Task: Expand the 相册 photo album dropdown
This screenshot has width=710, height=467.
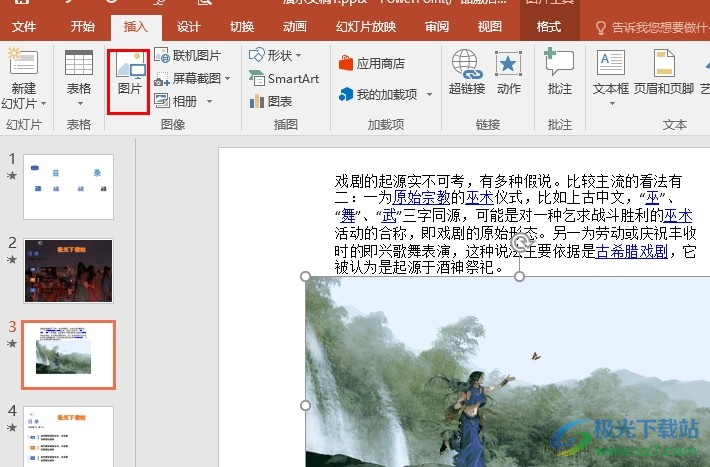Action: click(210, 101)
